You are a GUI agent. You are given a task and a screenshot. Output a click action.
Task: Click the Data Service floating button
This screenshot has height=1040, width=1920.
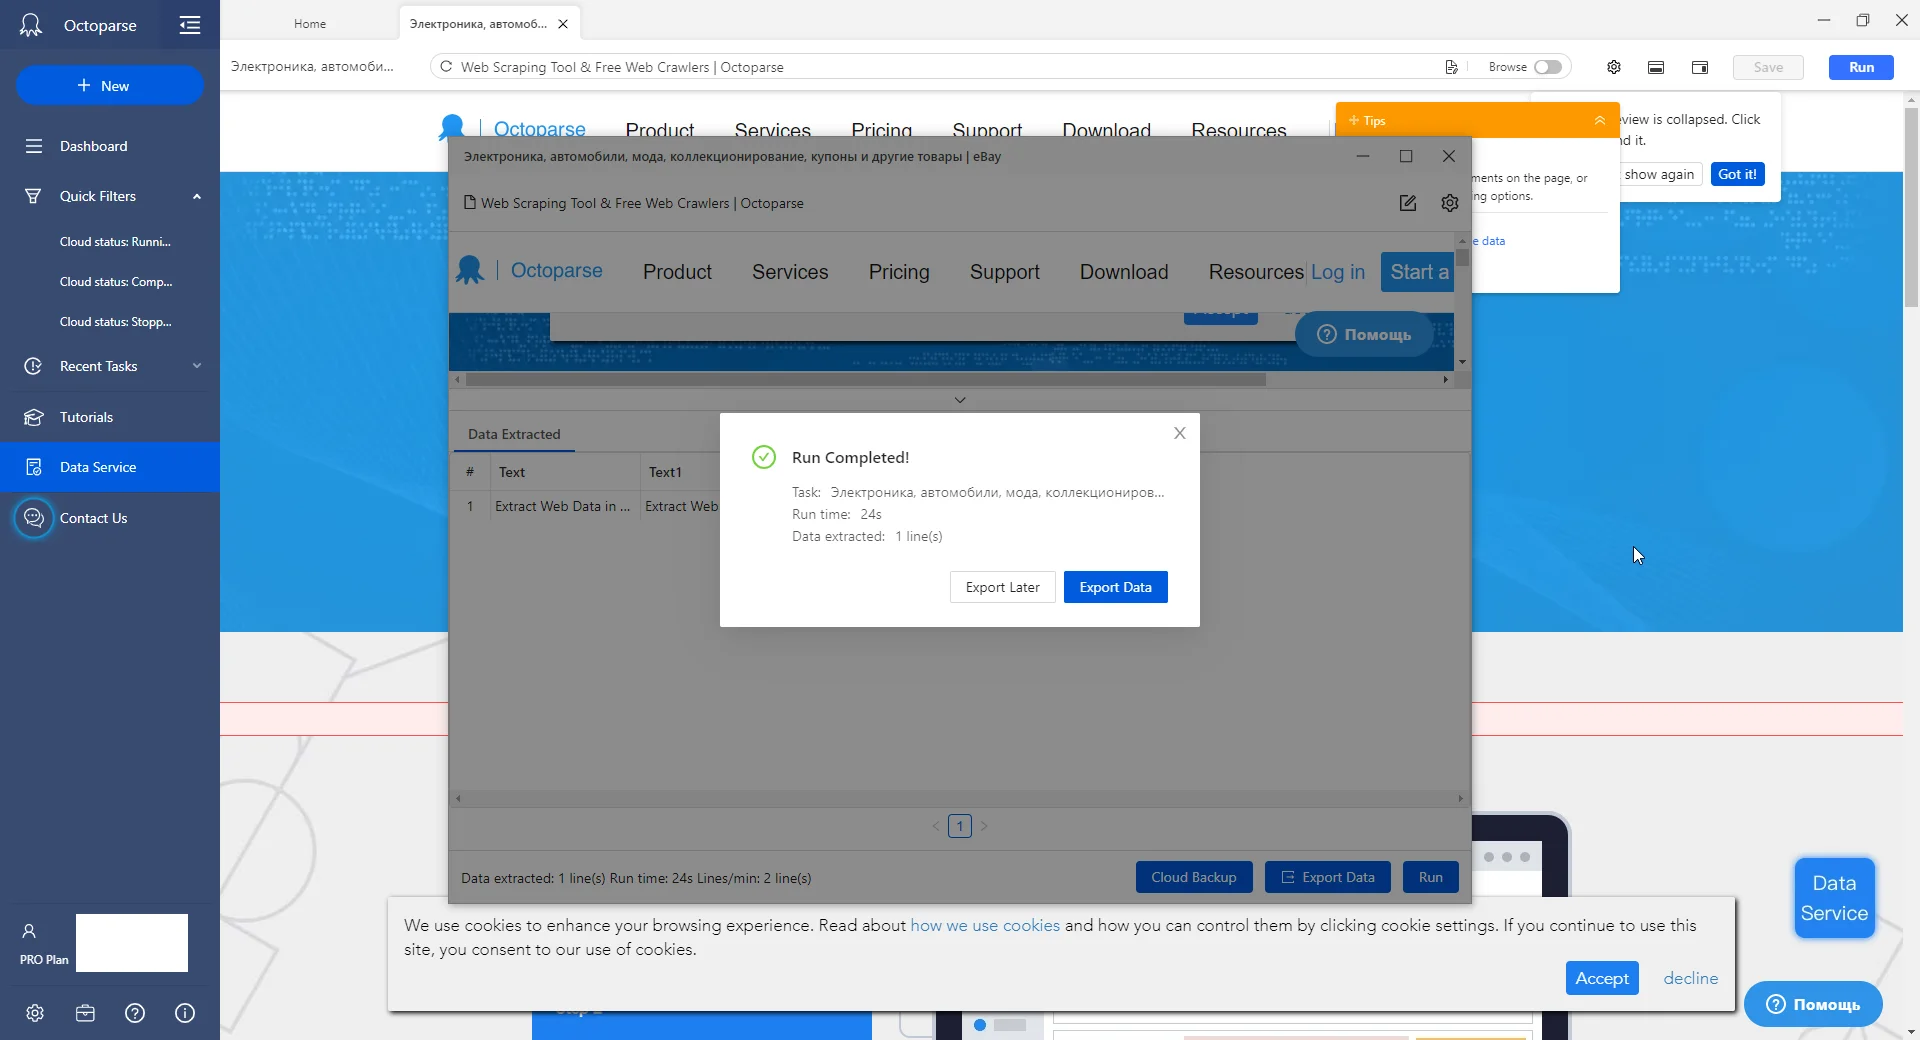(x=1835, y=898)
